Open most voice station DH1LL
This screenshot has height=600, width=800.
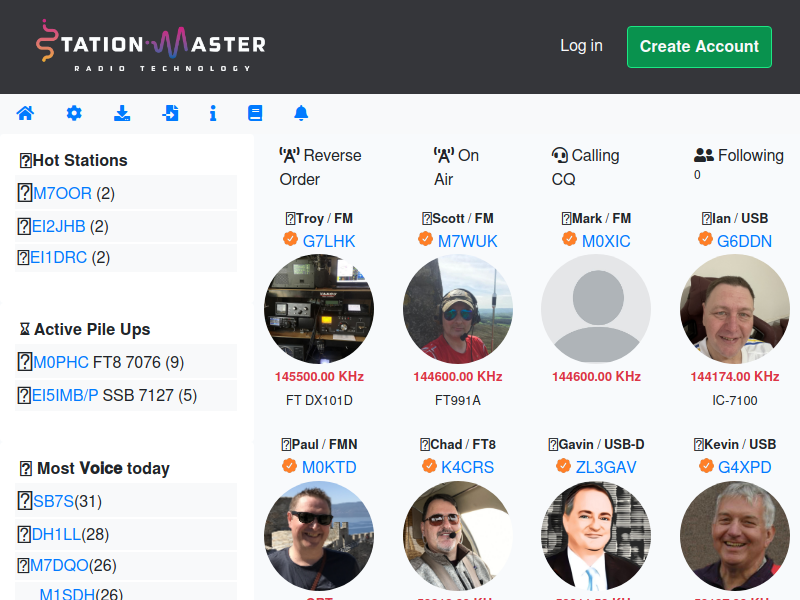[56, 534]
